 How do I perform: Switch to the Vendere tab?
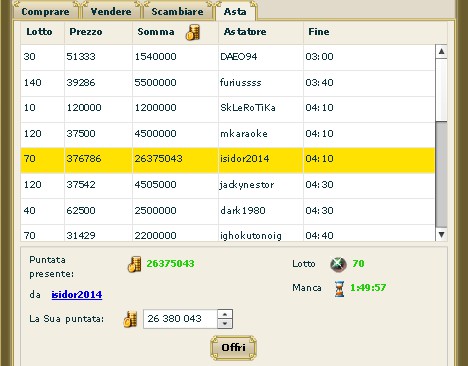[x=111, y=12]
